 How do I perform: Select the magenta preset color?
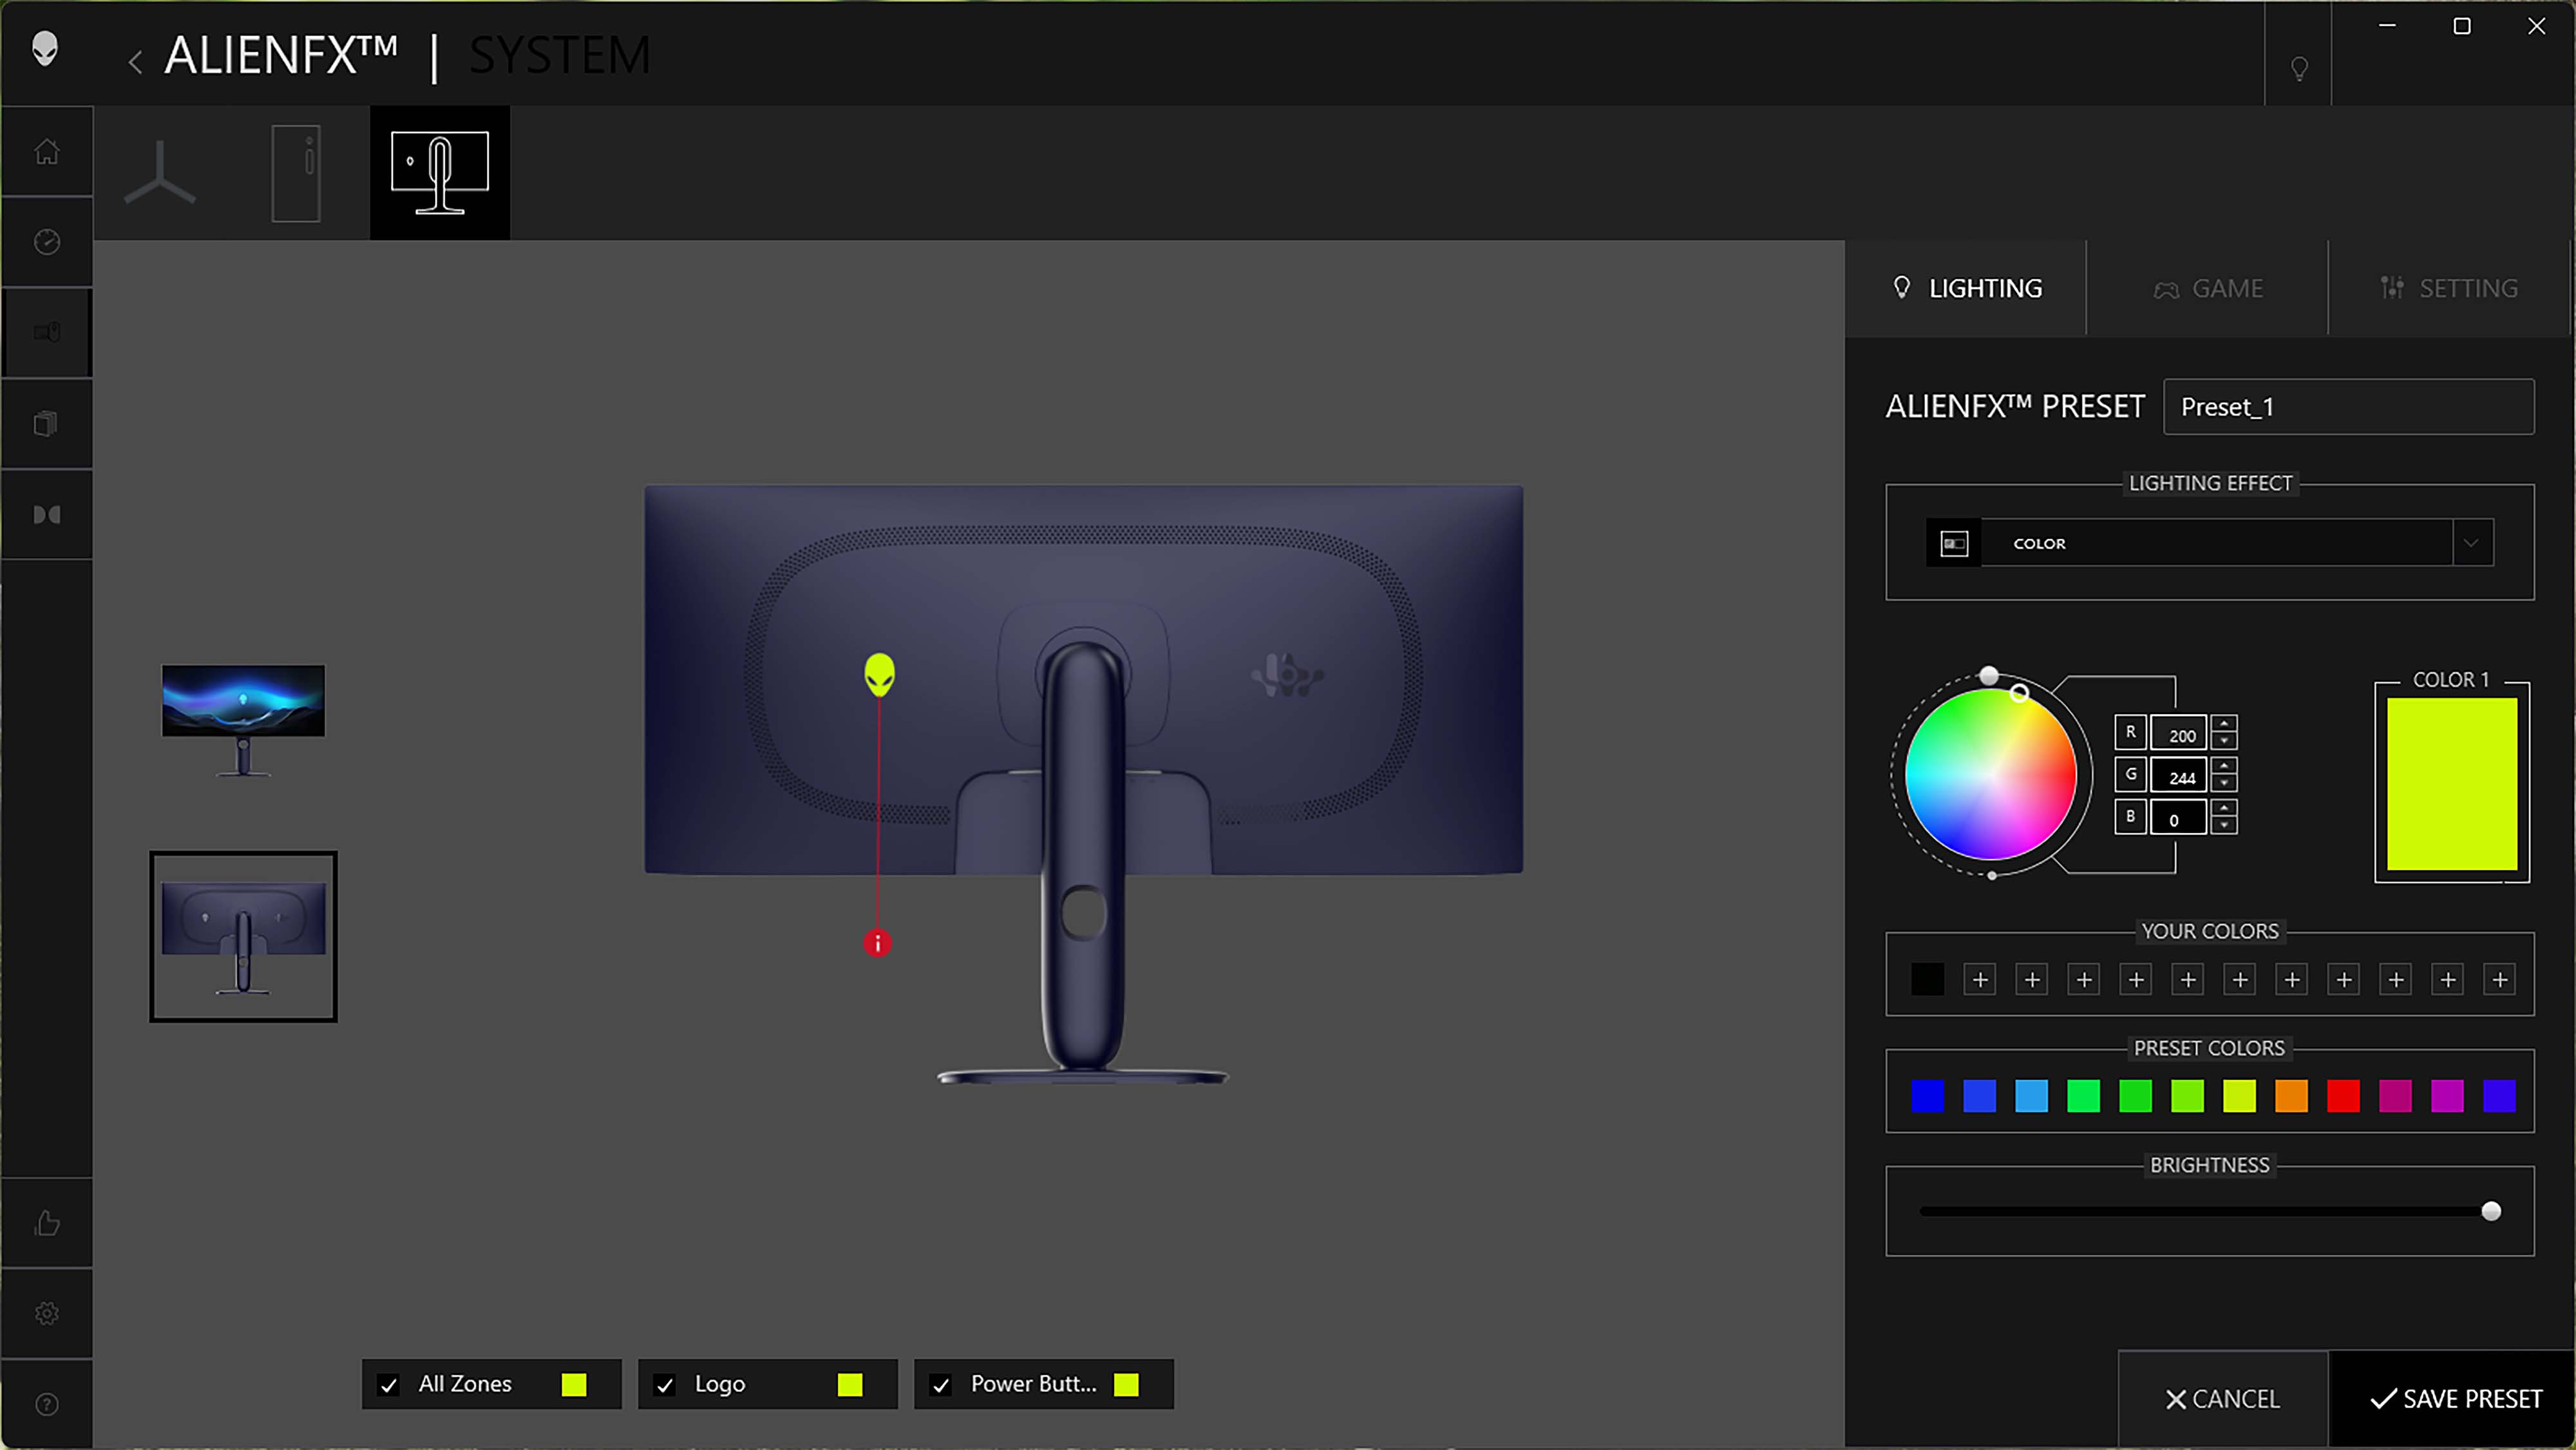2396,1096
